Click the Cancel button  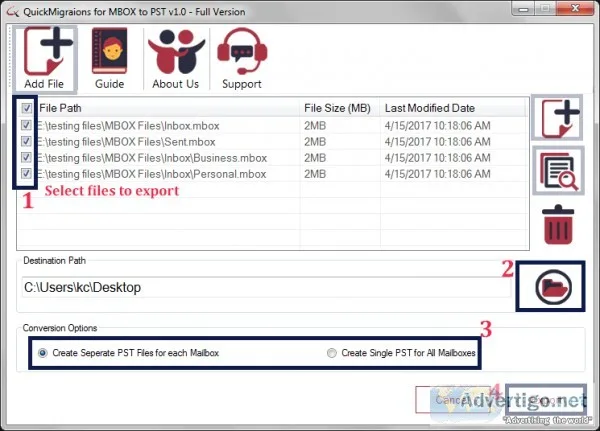click(453, 400)
